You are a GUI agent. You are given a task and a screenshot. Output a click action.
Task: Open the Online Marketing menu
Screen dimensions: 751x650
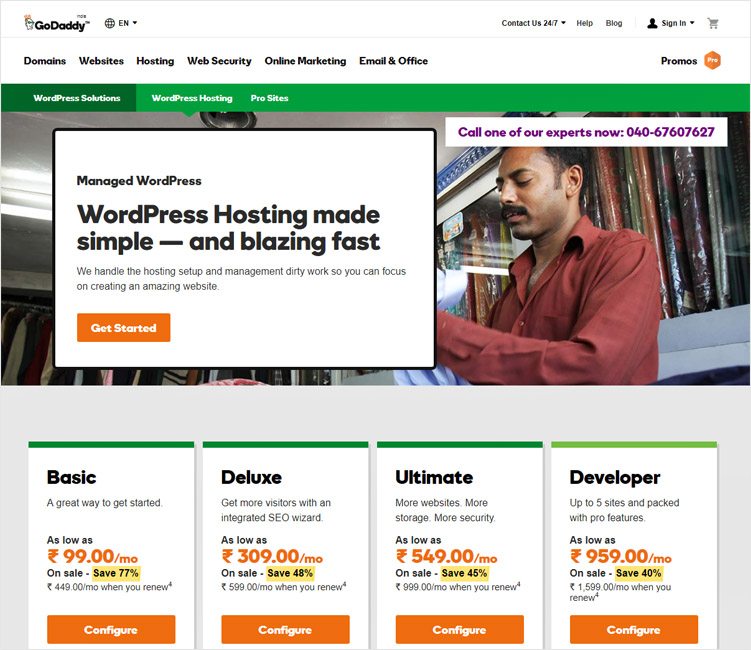pyautogui.click(x=305, y=61)
